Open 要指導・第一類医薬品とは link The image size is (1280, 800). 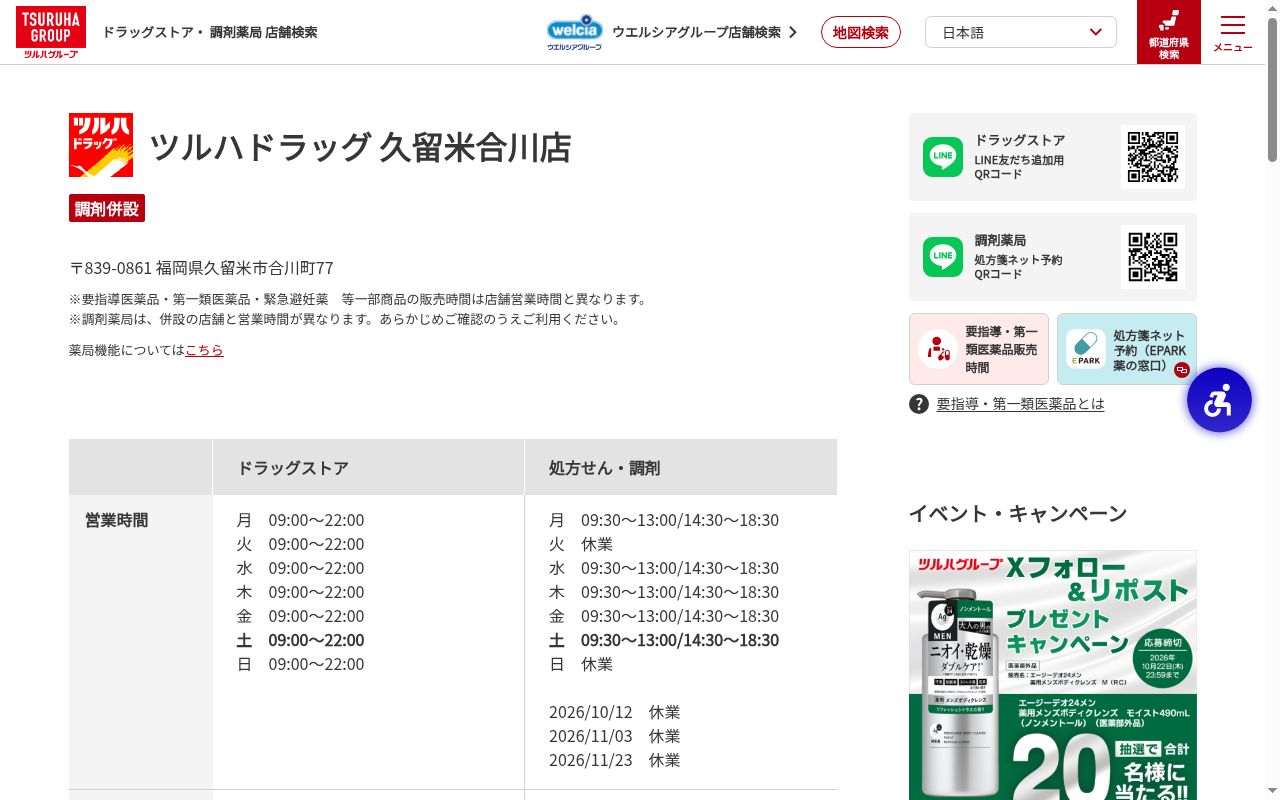1020,404
